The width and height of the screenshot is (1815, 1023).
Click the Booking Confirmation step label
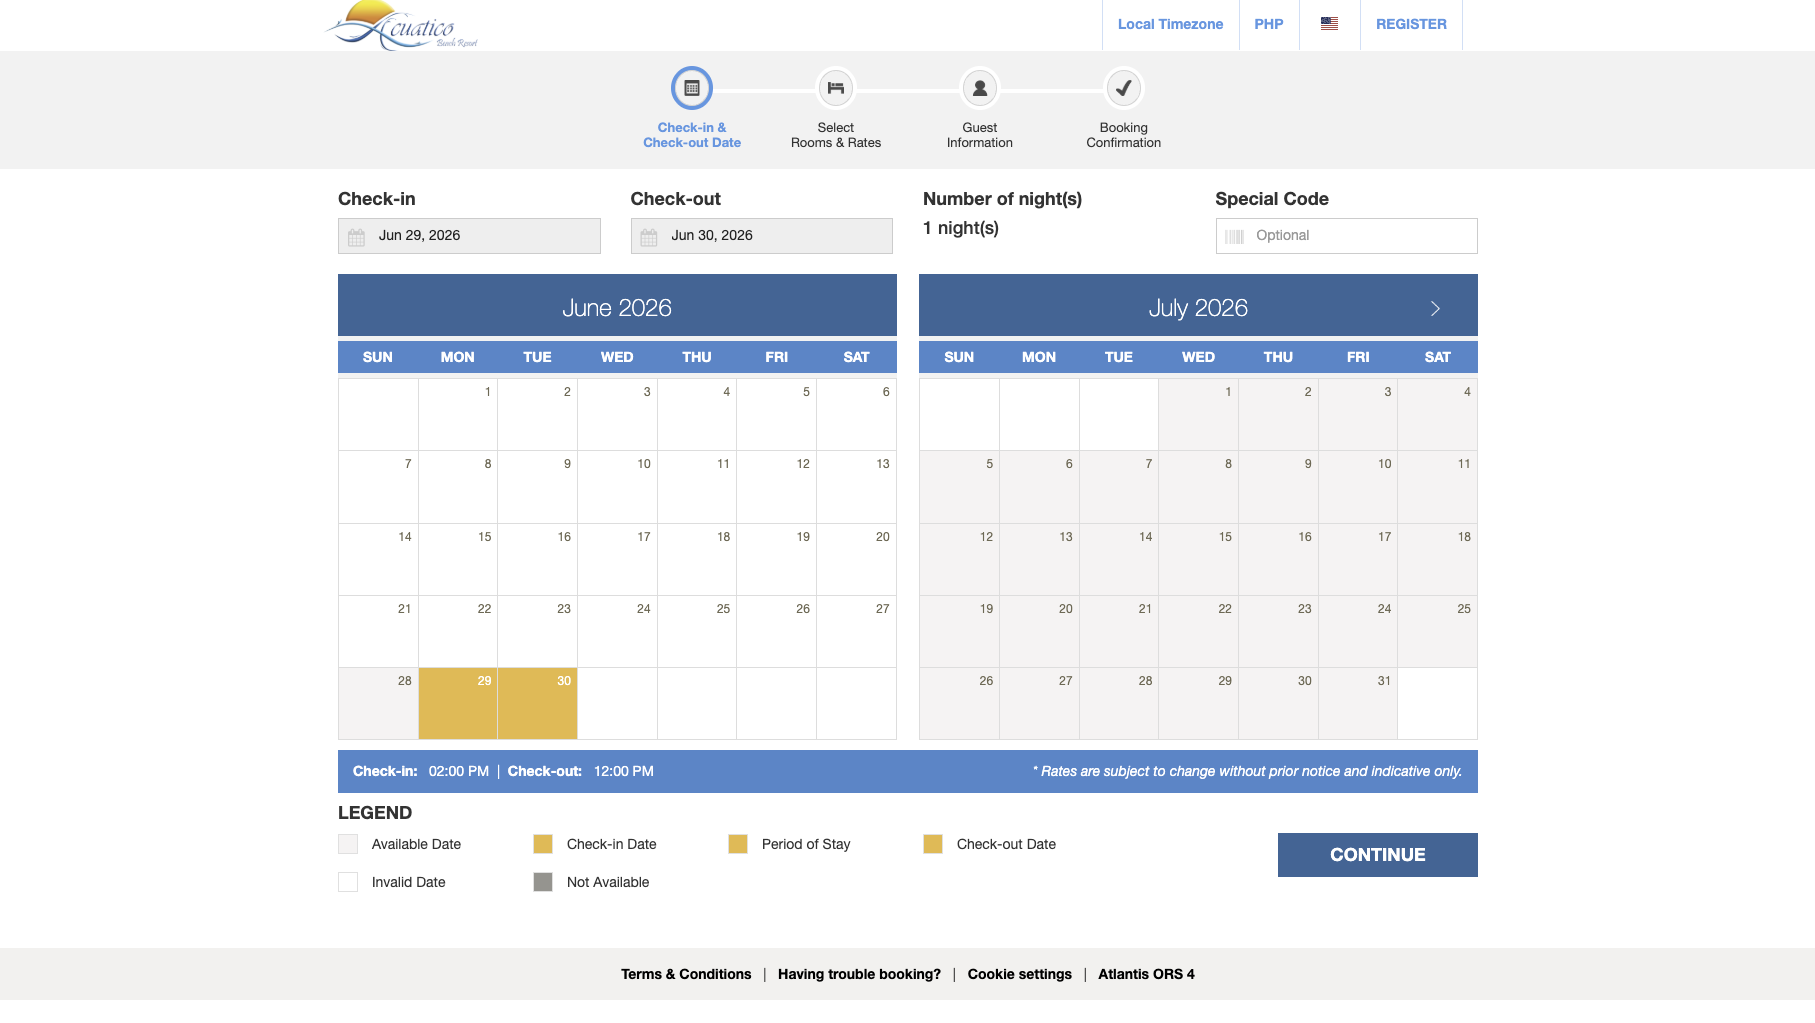coord(1124,135)
